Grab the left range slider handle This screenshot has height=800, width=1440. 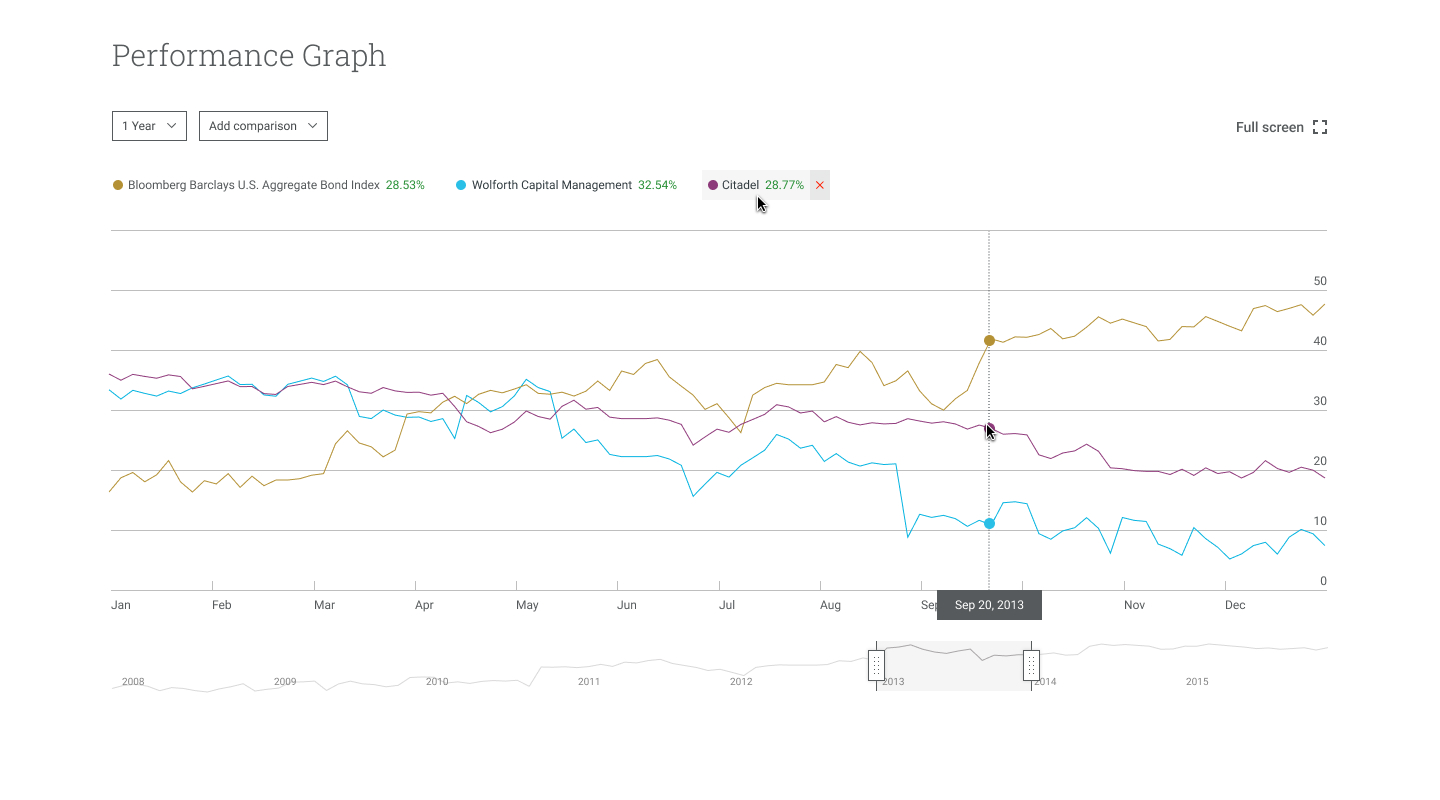(876, 665)
